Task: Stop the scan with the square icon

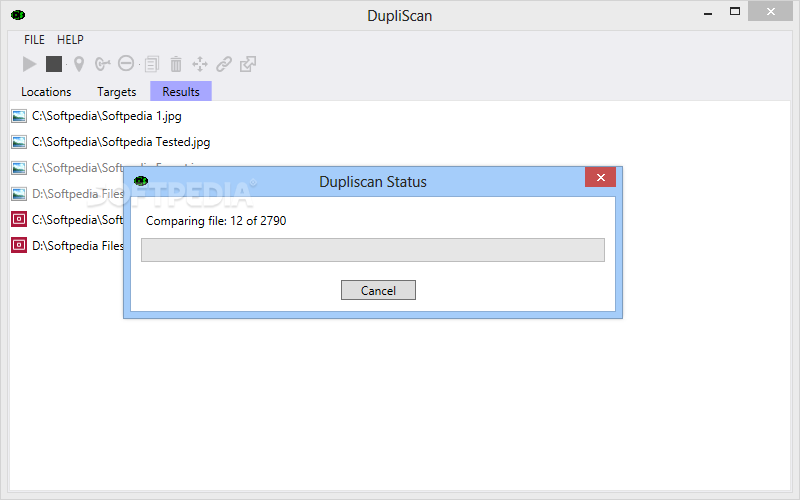Action: click(x=54, y=64)
